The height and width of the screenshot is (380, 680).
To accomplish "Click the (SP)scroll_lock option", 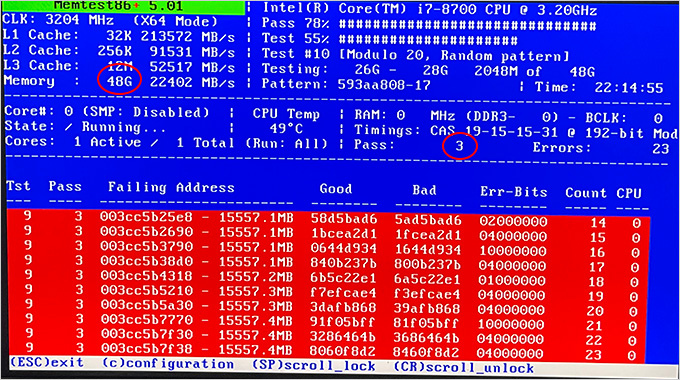I will [314, 365].
